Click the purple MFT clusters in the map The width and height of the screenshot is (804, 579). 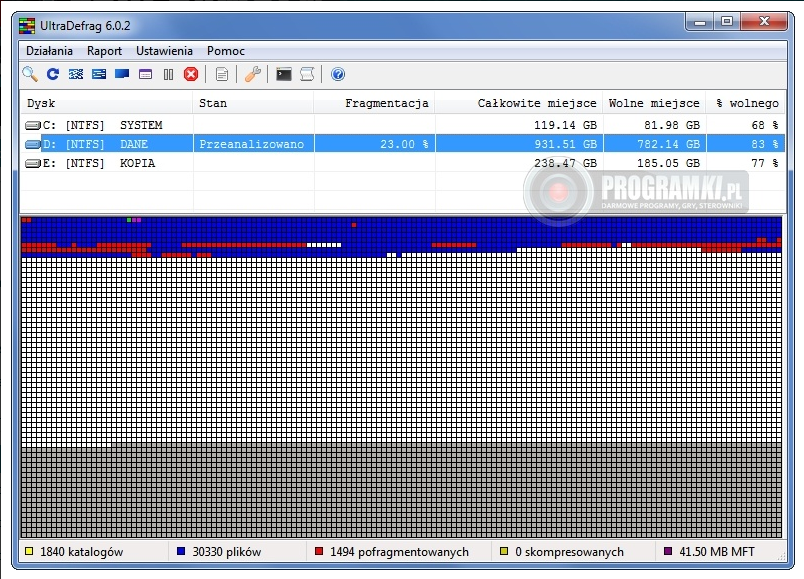(136, 220)
